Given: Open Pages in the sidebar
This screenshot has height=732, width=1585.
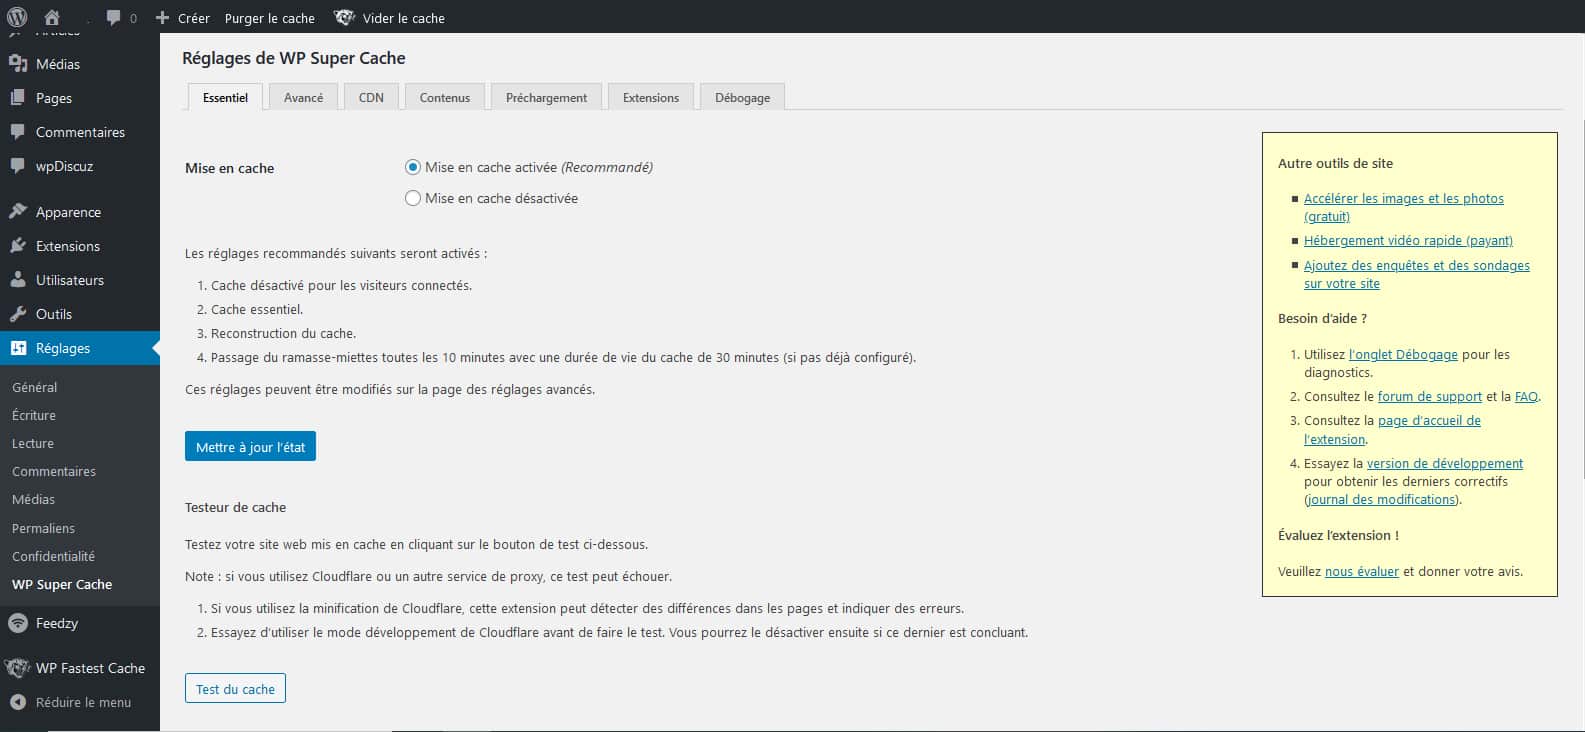Looking at the screenshot, I should pos(54,98).
